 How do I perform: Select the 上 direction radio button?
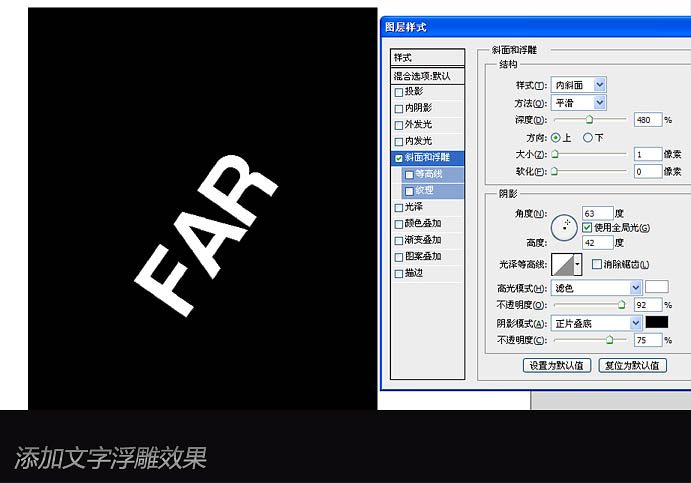coord(556,137)
